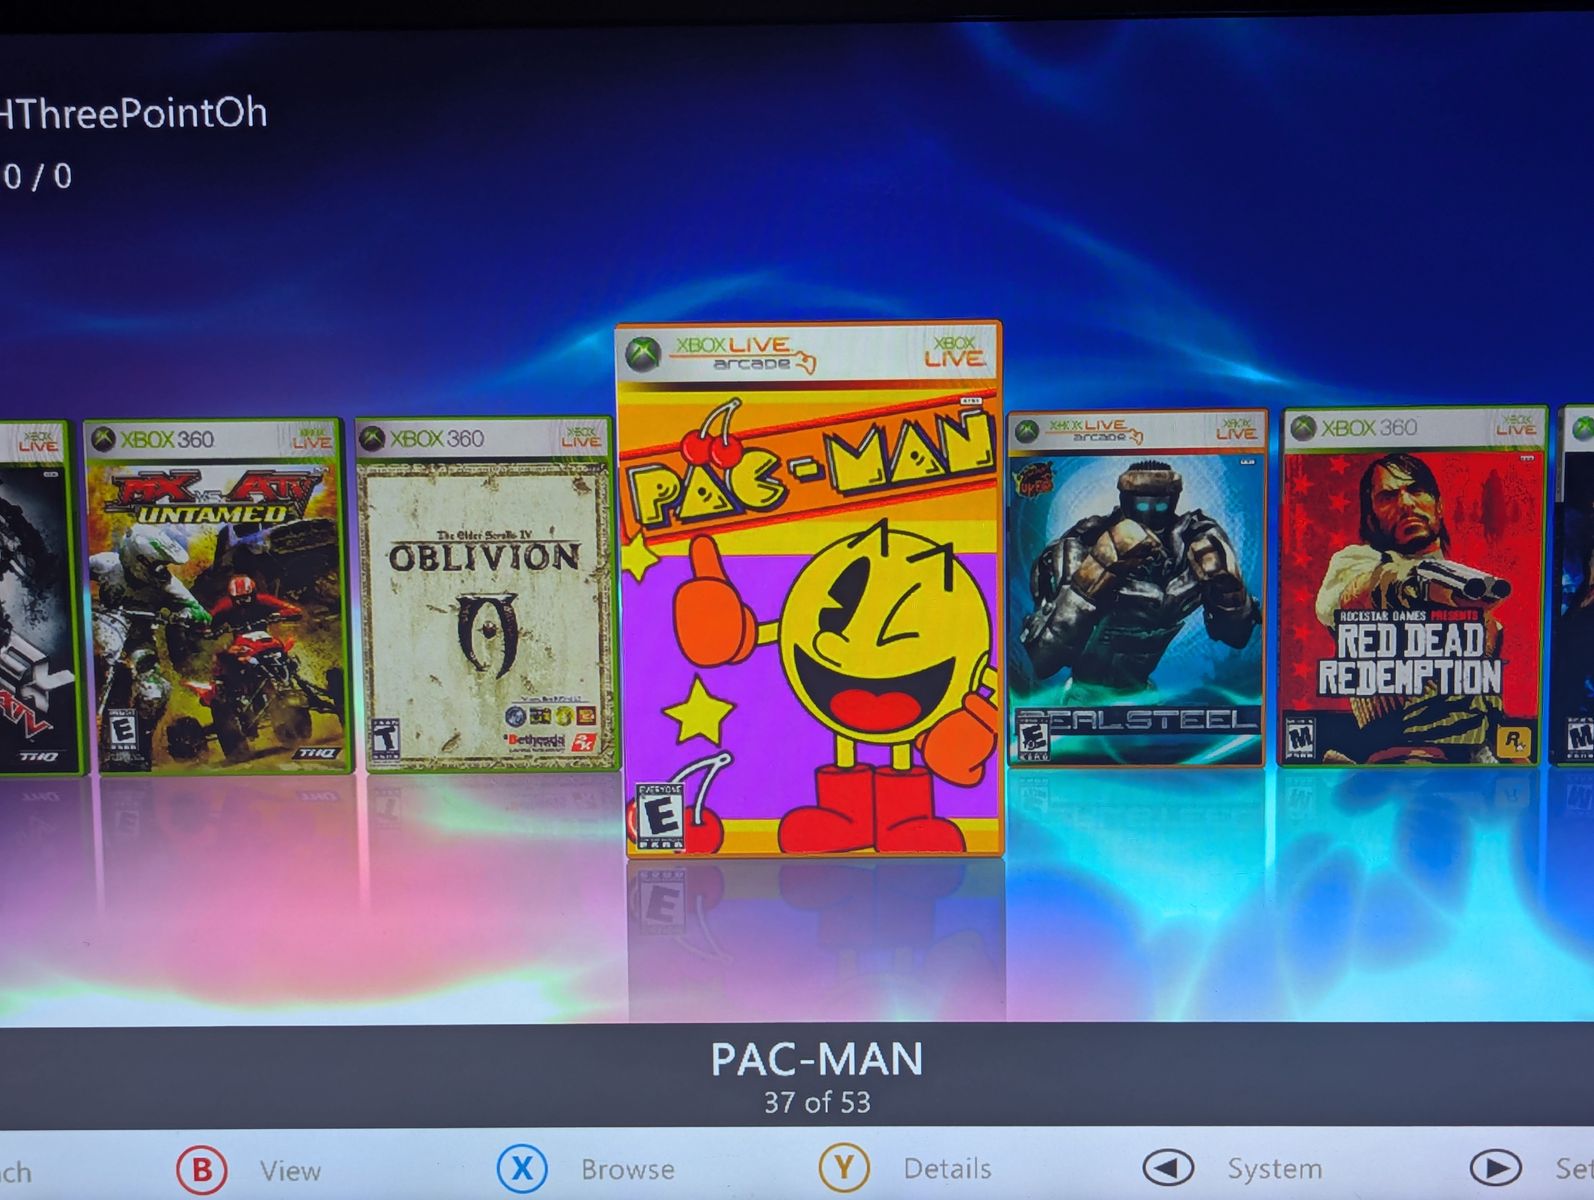Click the Details label
1594x1200 pixels.
coord(947,1168)
